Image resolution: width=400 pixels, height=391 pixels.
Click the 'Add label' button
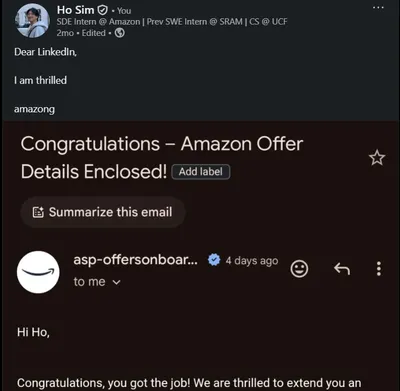(201, 172)
